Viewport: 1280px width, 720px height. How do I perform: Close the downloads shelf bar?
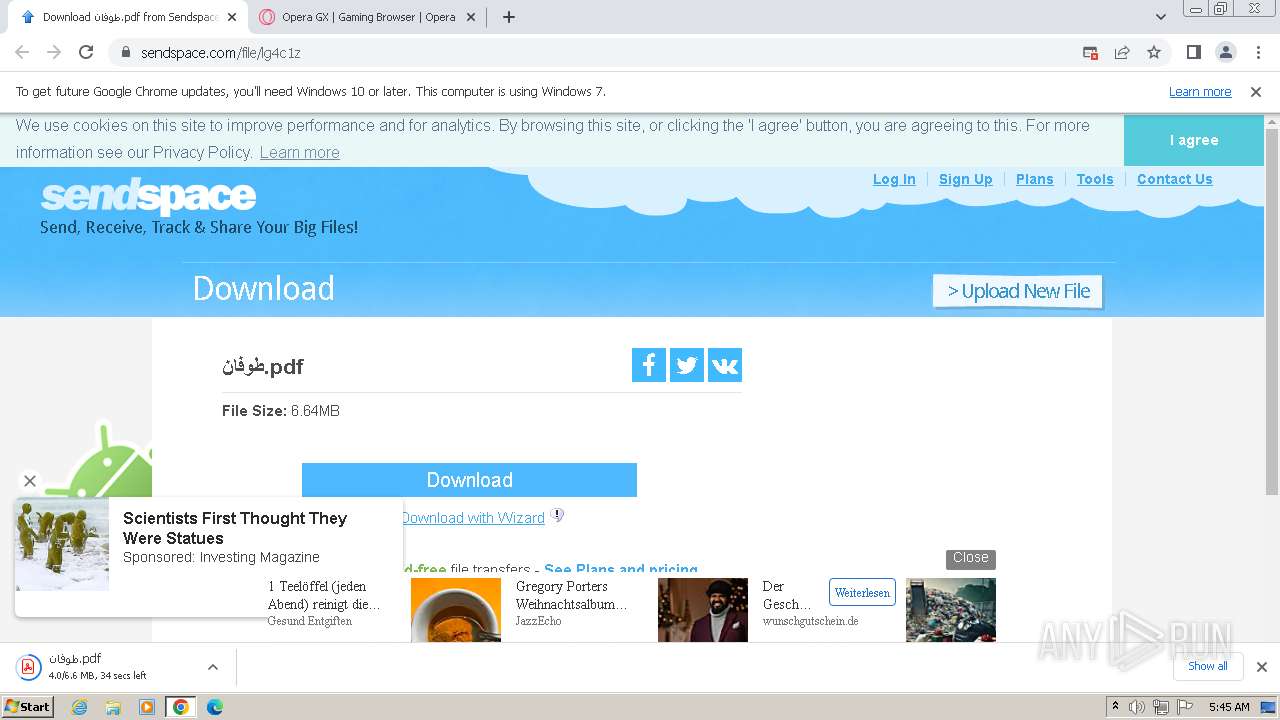pos(1262,667)
